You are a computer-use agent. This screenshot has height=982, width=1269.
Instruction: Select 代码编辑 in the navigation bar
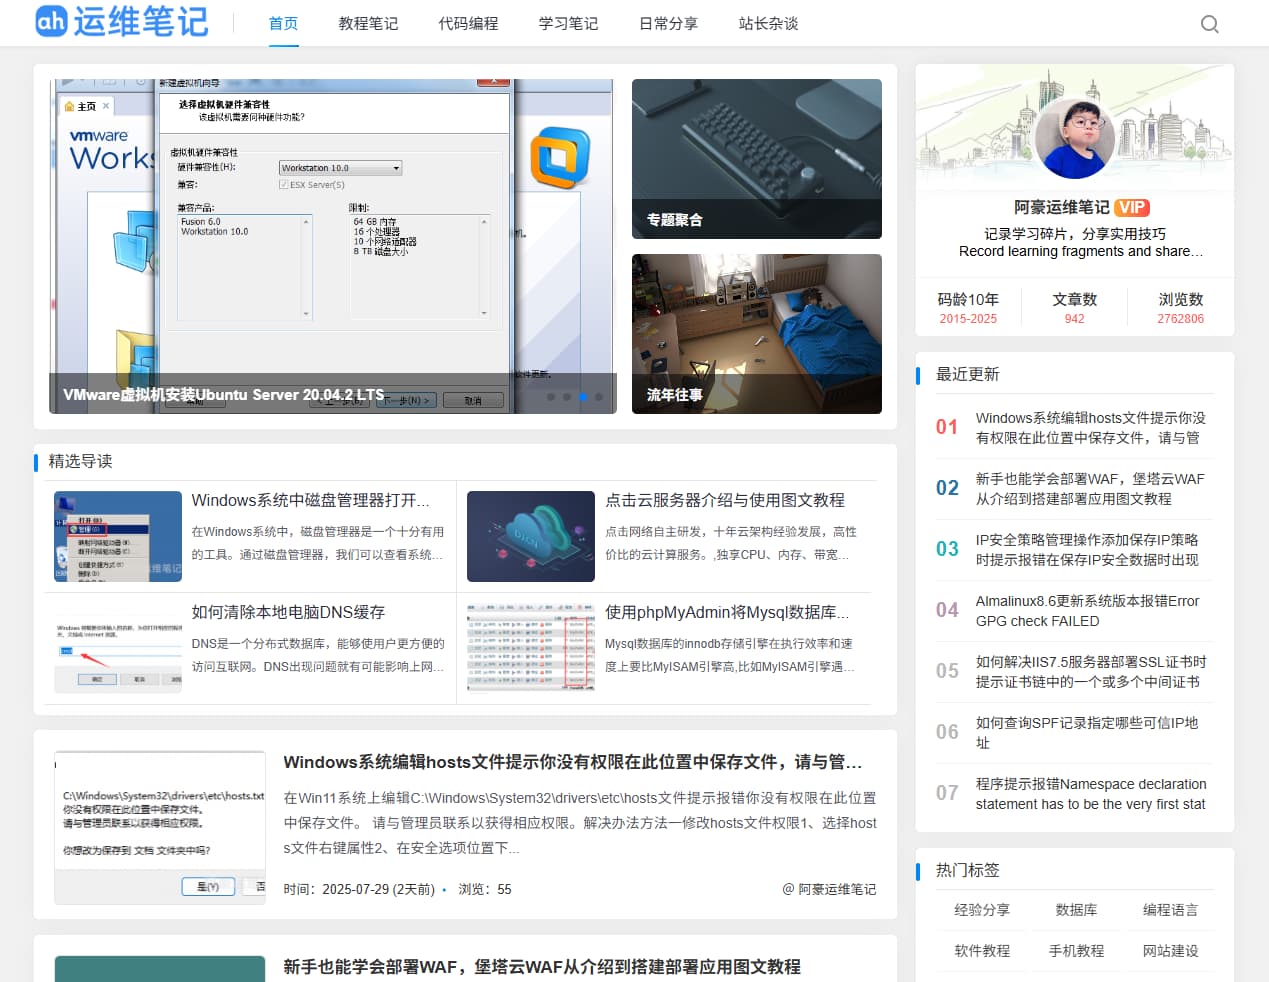(468, 24)
